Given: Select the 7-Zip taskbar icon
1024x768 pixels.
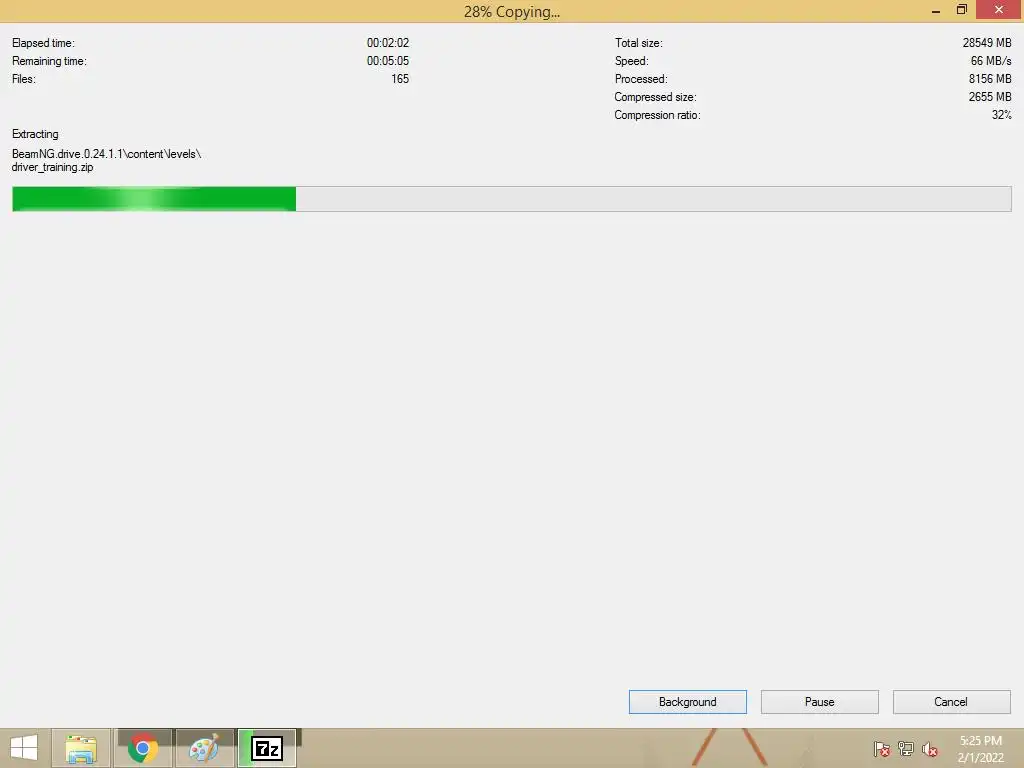Looking at the screenshot, I should 267,748.
